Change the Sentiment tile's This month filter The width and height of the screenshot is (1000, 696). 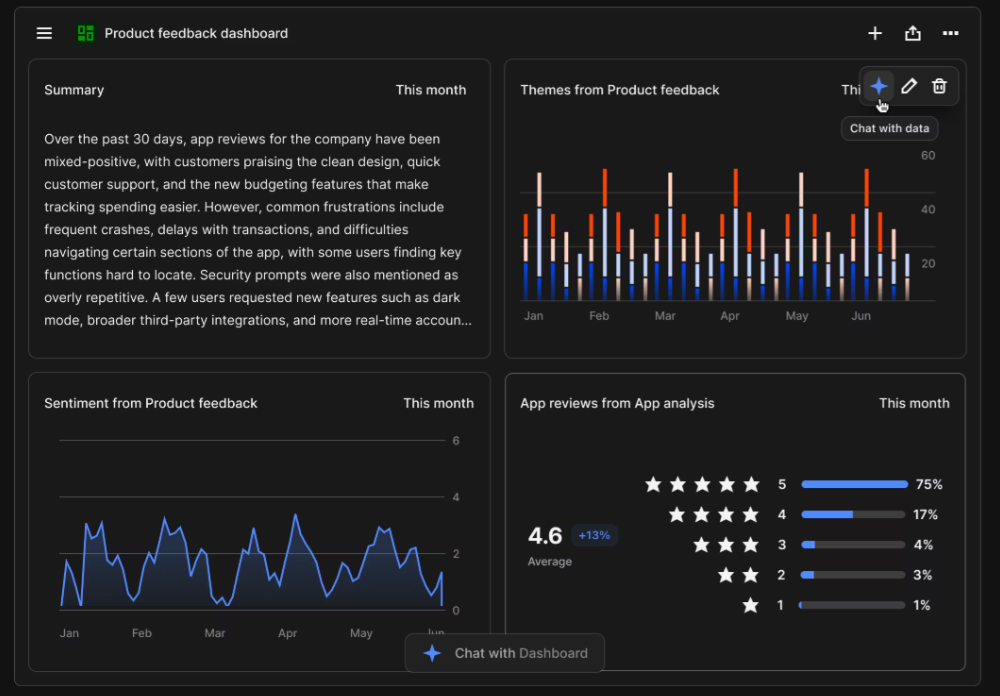coord(438,403)
